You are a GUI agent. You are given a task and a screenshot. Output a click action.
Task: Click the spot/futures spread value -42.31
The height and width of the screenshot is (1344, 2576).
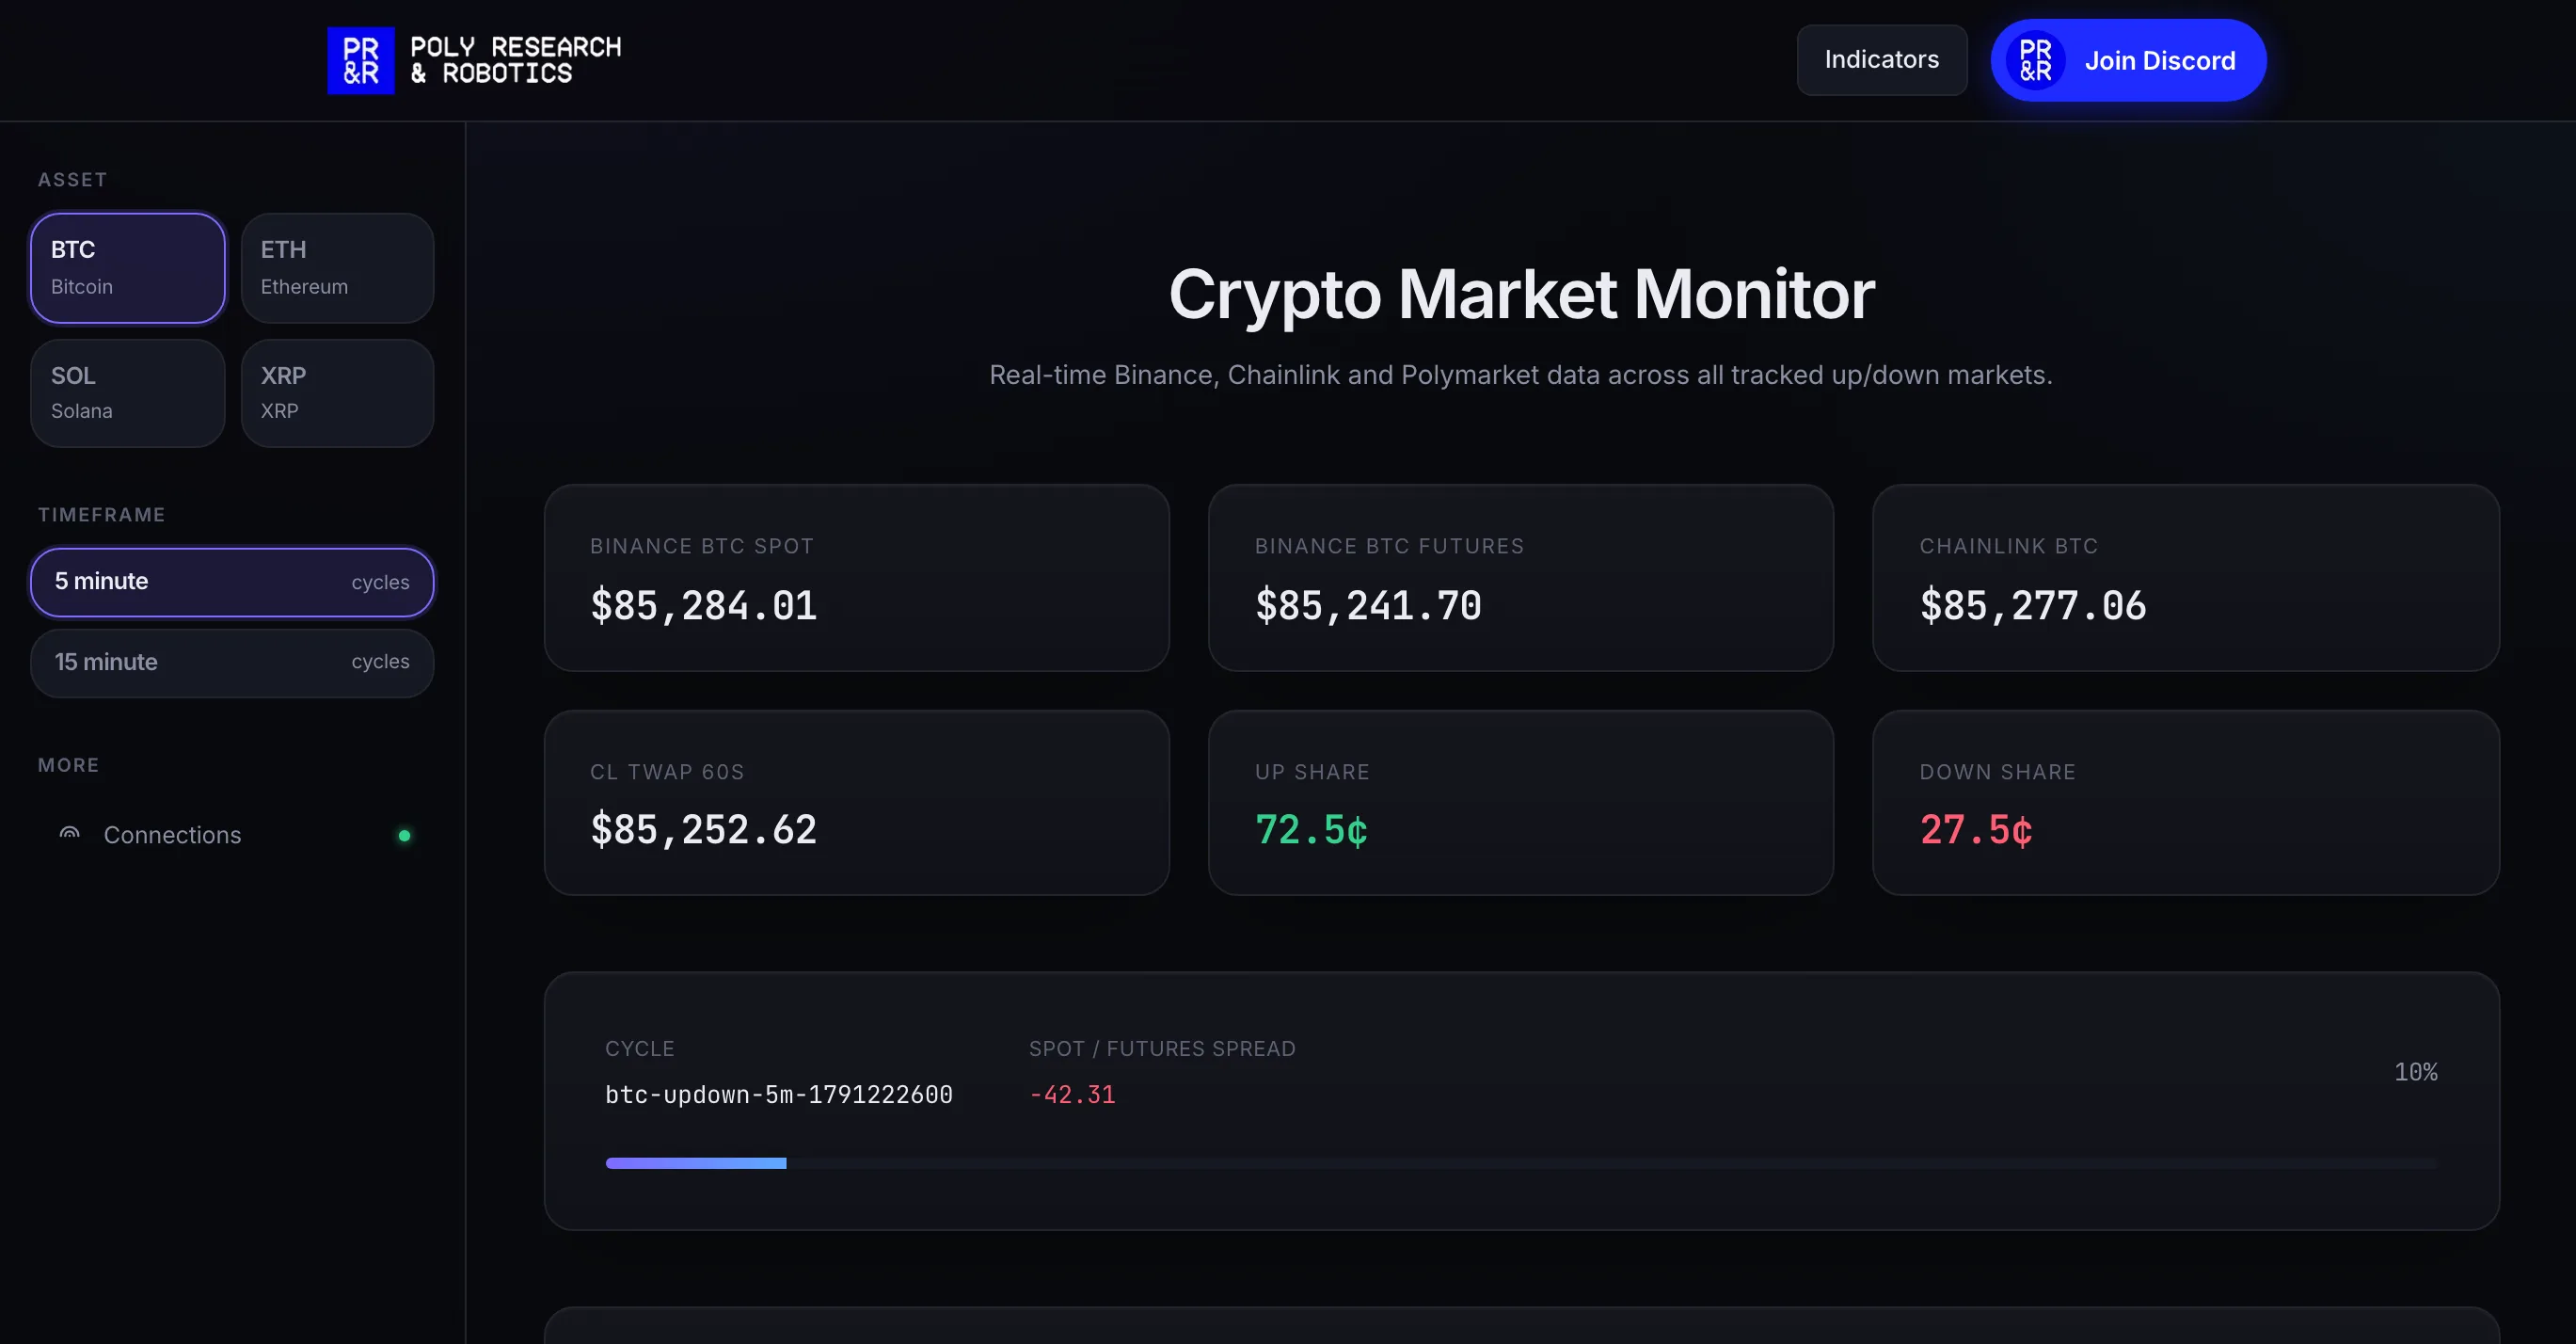coord(1072,1095)
